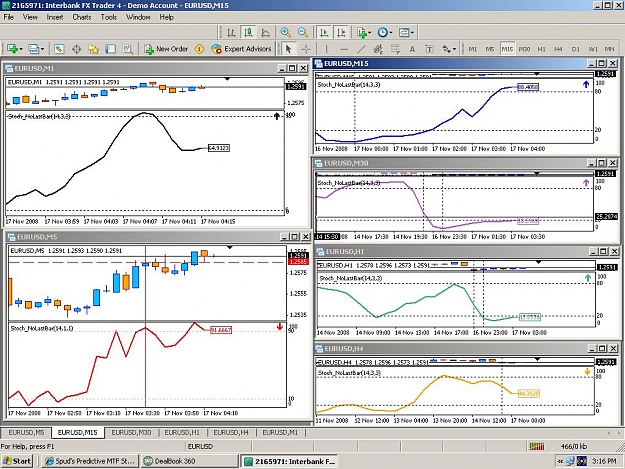The image size is (625, 469).
Task: Select the text tool A
Action: tap(412, 49)
